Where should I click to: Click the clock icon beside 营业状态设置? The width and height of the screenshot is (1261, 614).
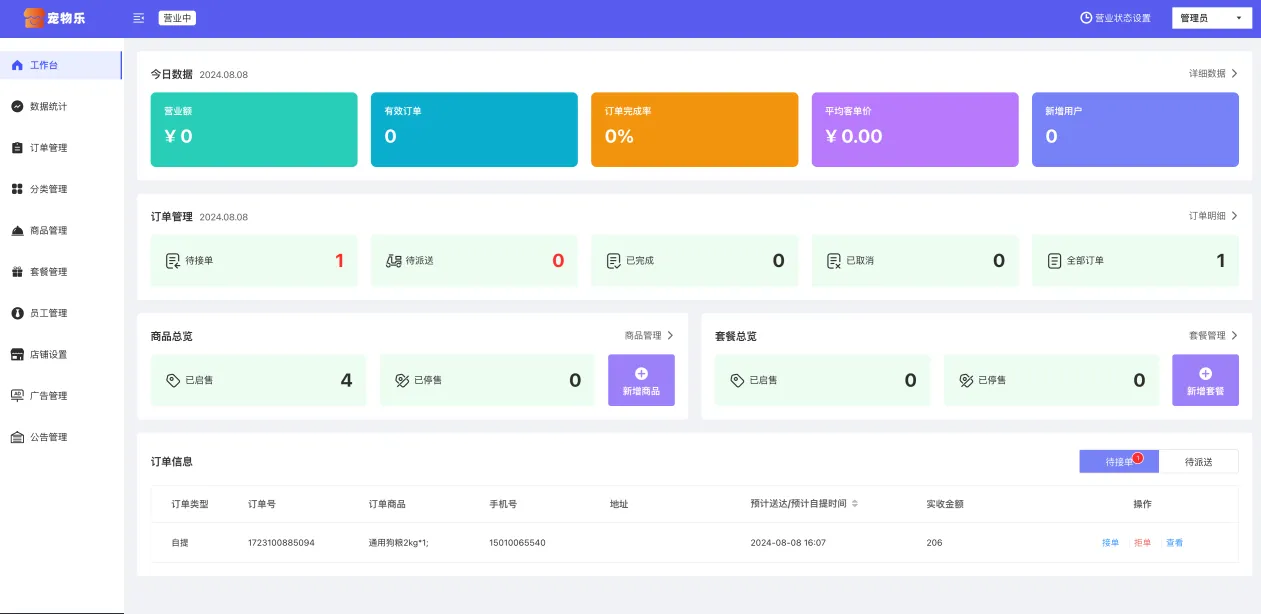click(x=1086, y=18)
